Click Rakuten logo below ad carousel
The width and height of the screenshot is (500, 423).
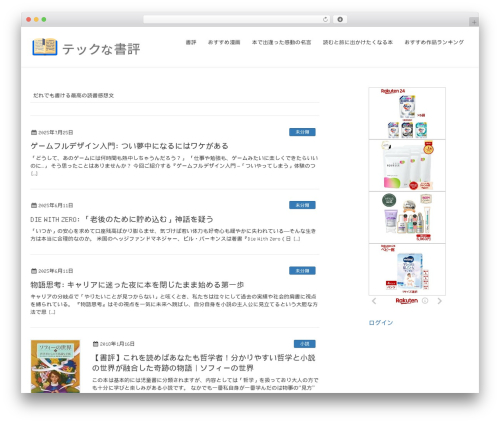click(407, 301)
